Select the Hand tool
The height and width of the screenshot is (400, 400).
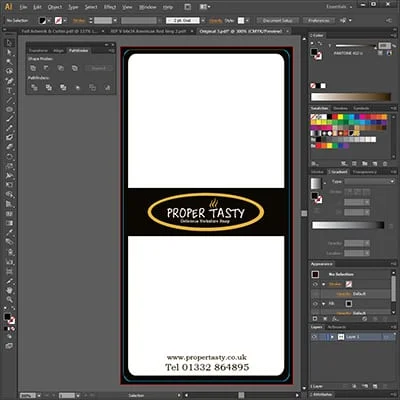(9, 290)
